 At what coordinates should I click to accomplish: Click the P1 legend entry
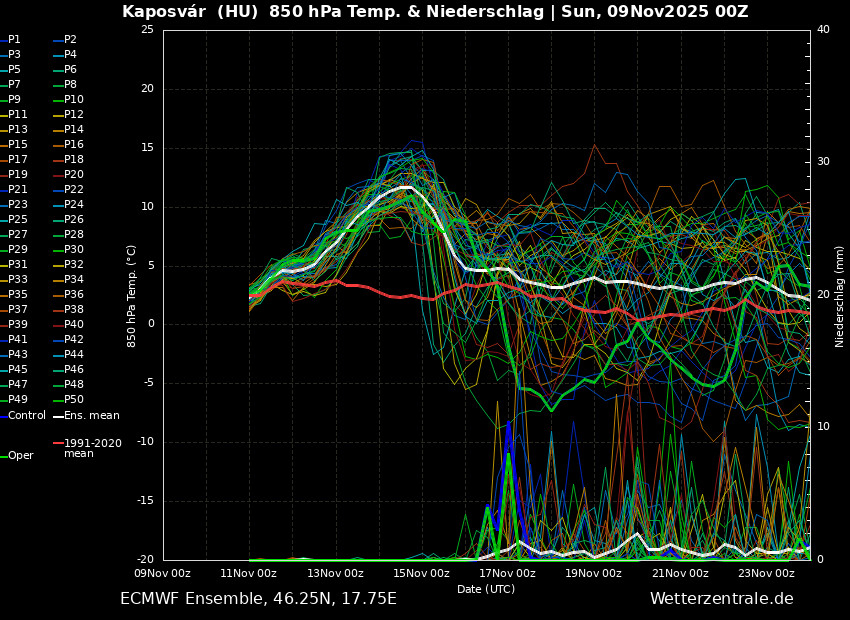[x=14, y=40]
